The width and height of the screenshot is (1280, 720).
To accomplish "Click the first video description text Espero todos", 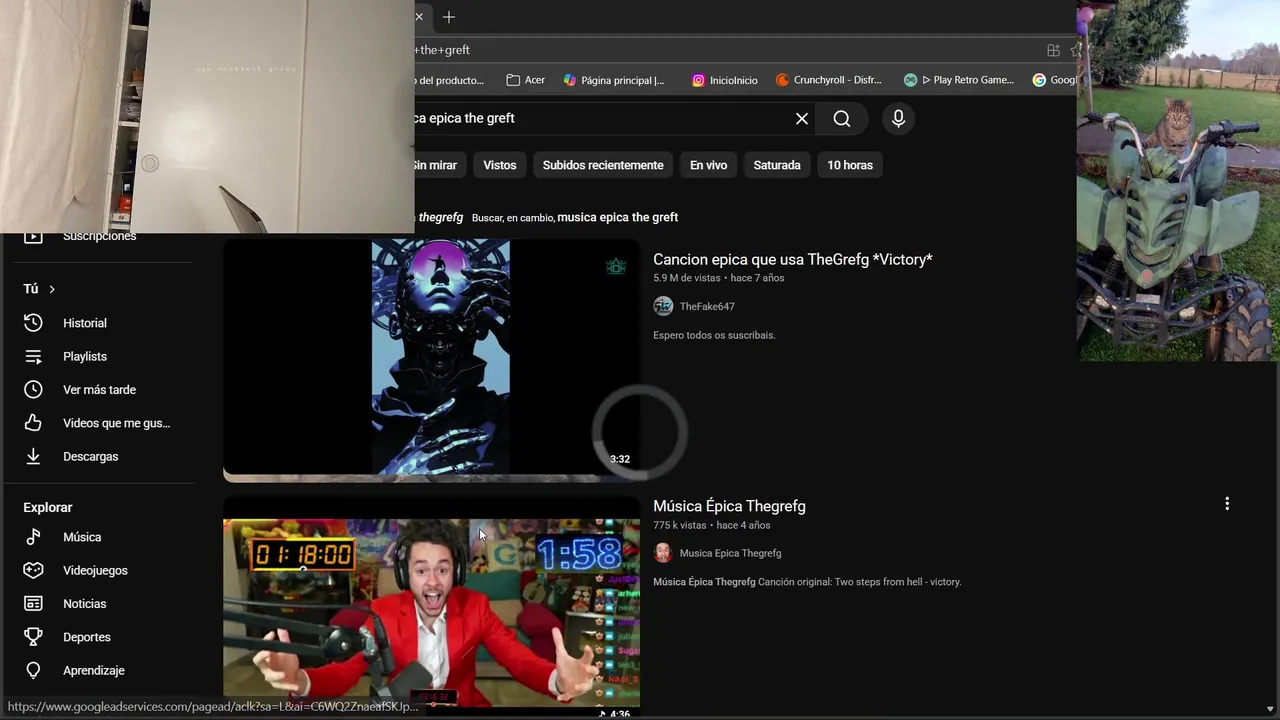I will pos(714,335).
